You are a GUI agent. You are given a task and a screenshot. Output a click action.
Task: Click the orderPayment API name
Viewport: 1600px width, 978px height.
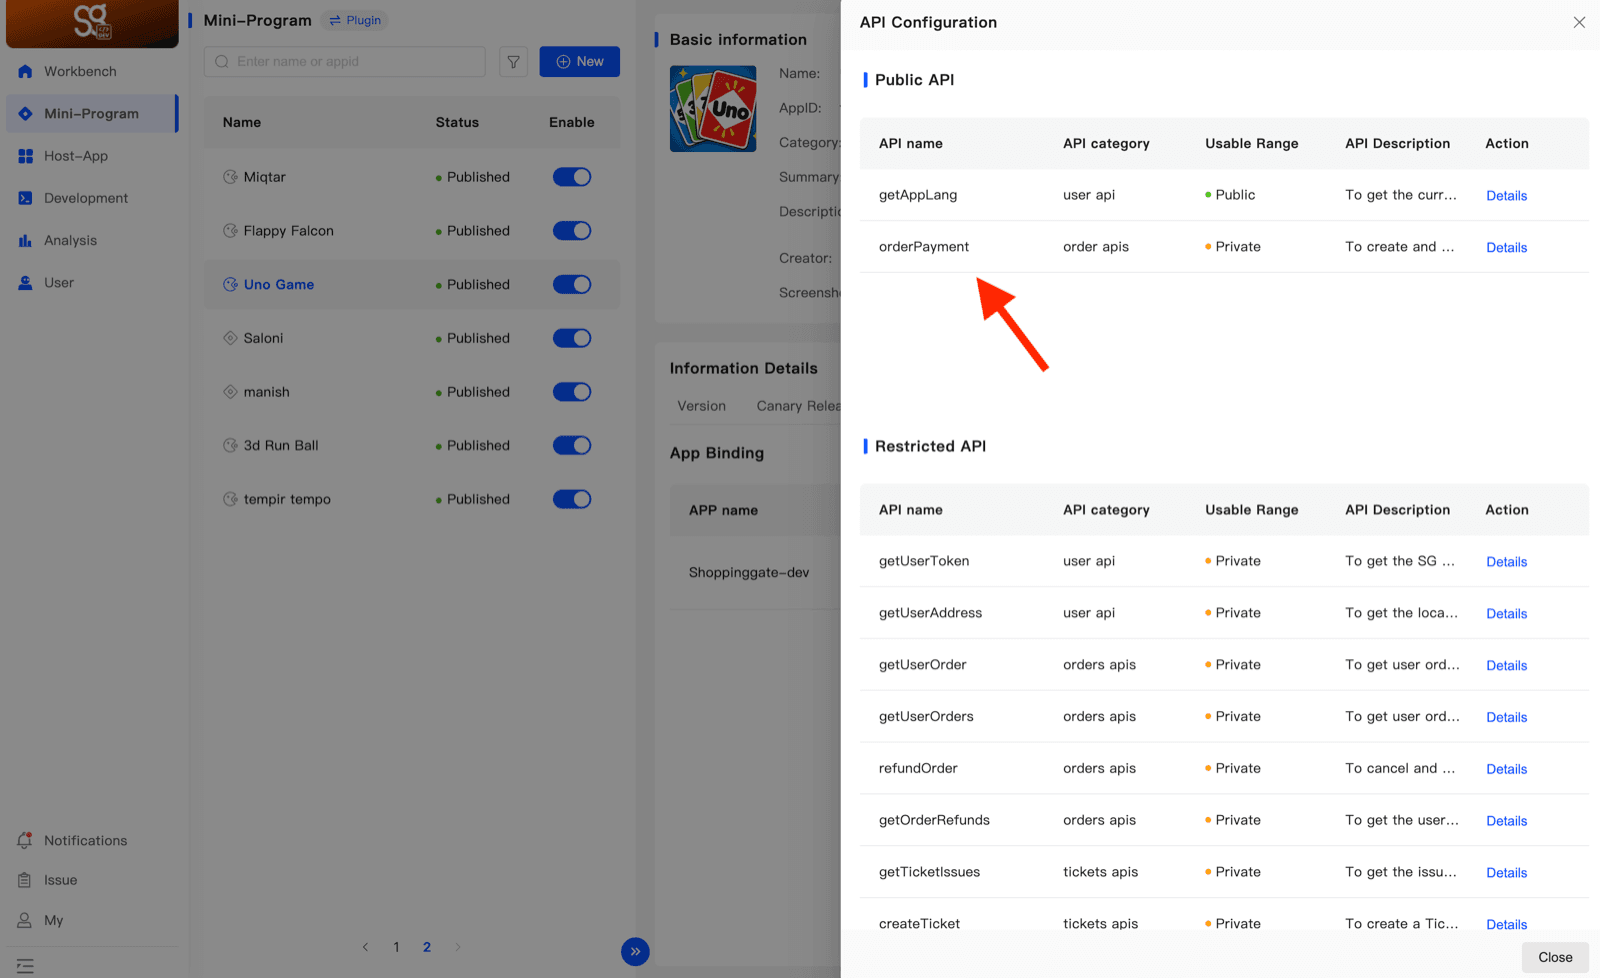pyautogui.click(x=924, y=246)
